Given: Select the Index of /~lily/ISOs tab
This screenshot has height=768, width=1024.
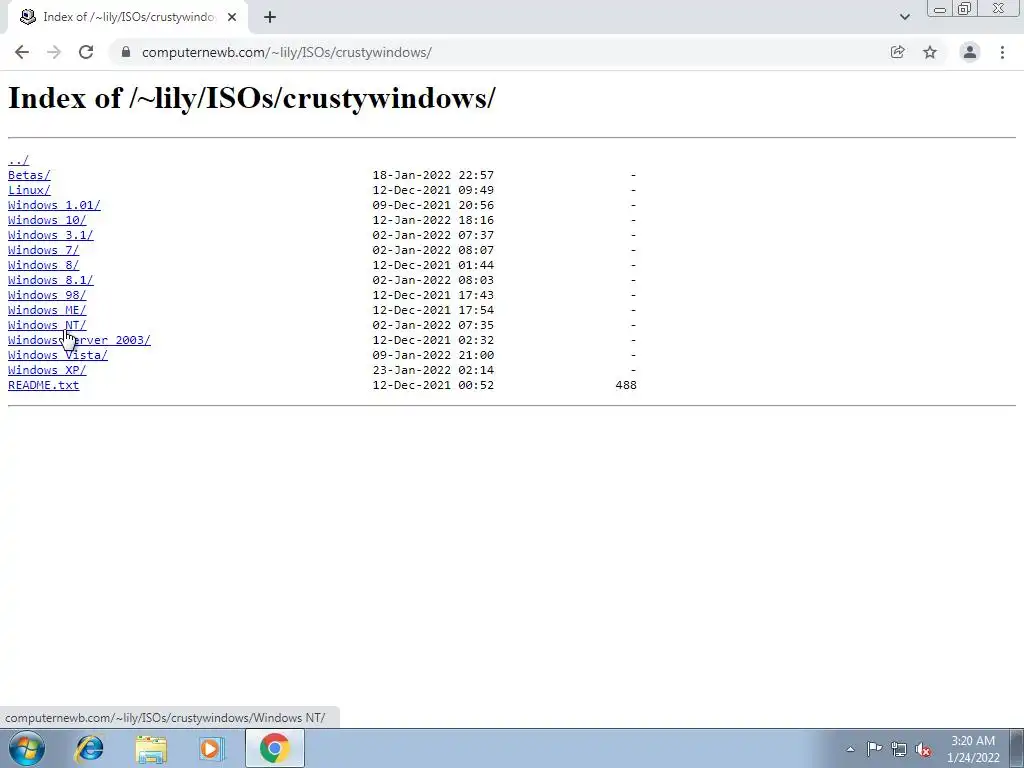Looking at the screenshot, I should click(128, 17).
